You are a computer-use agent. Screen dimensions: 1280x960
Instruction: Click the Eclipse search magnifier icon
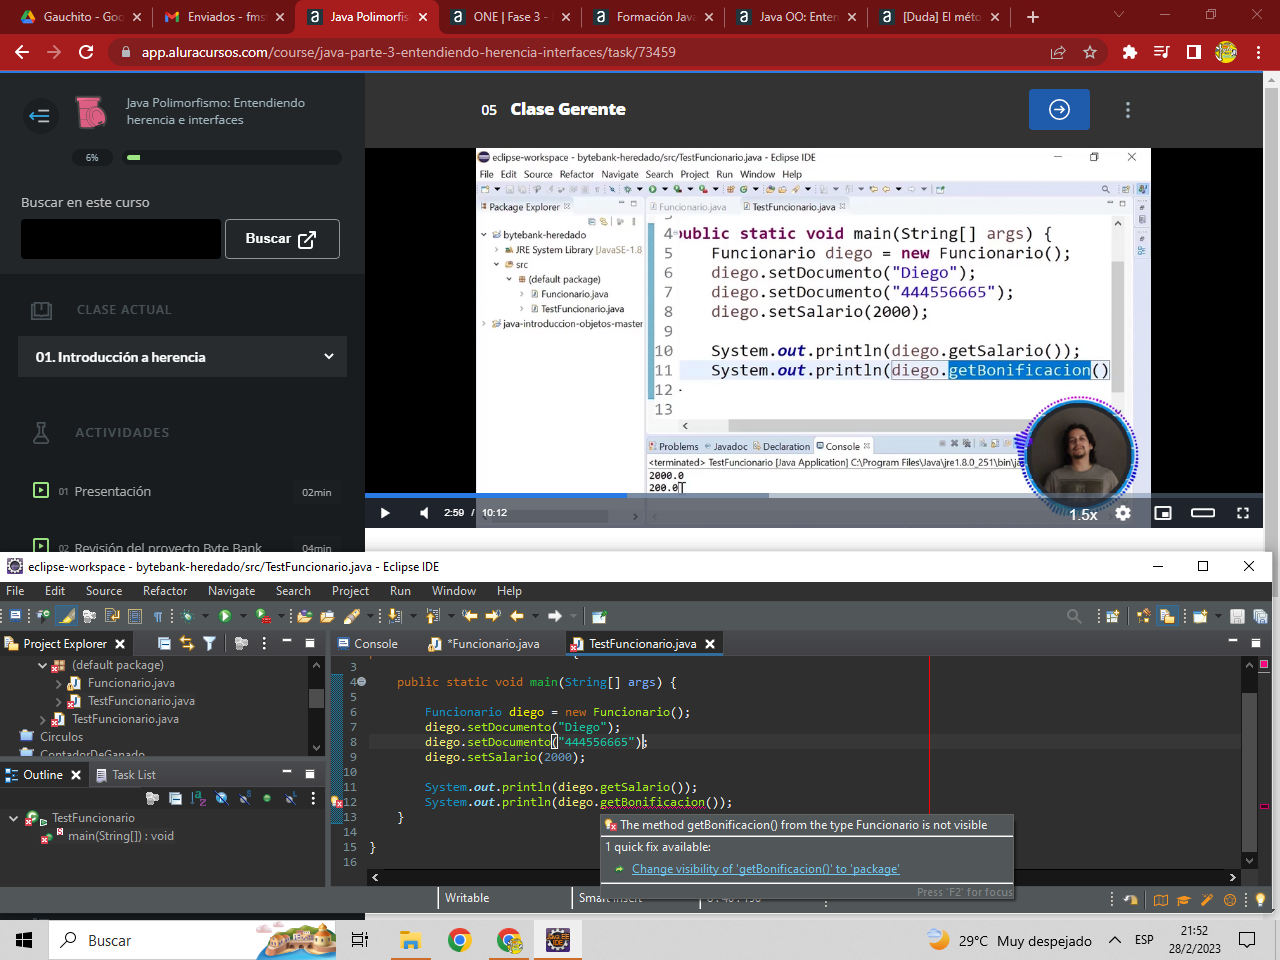pyautogui.click(x=1073, y=616)
